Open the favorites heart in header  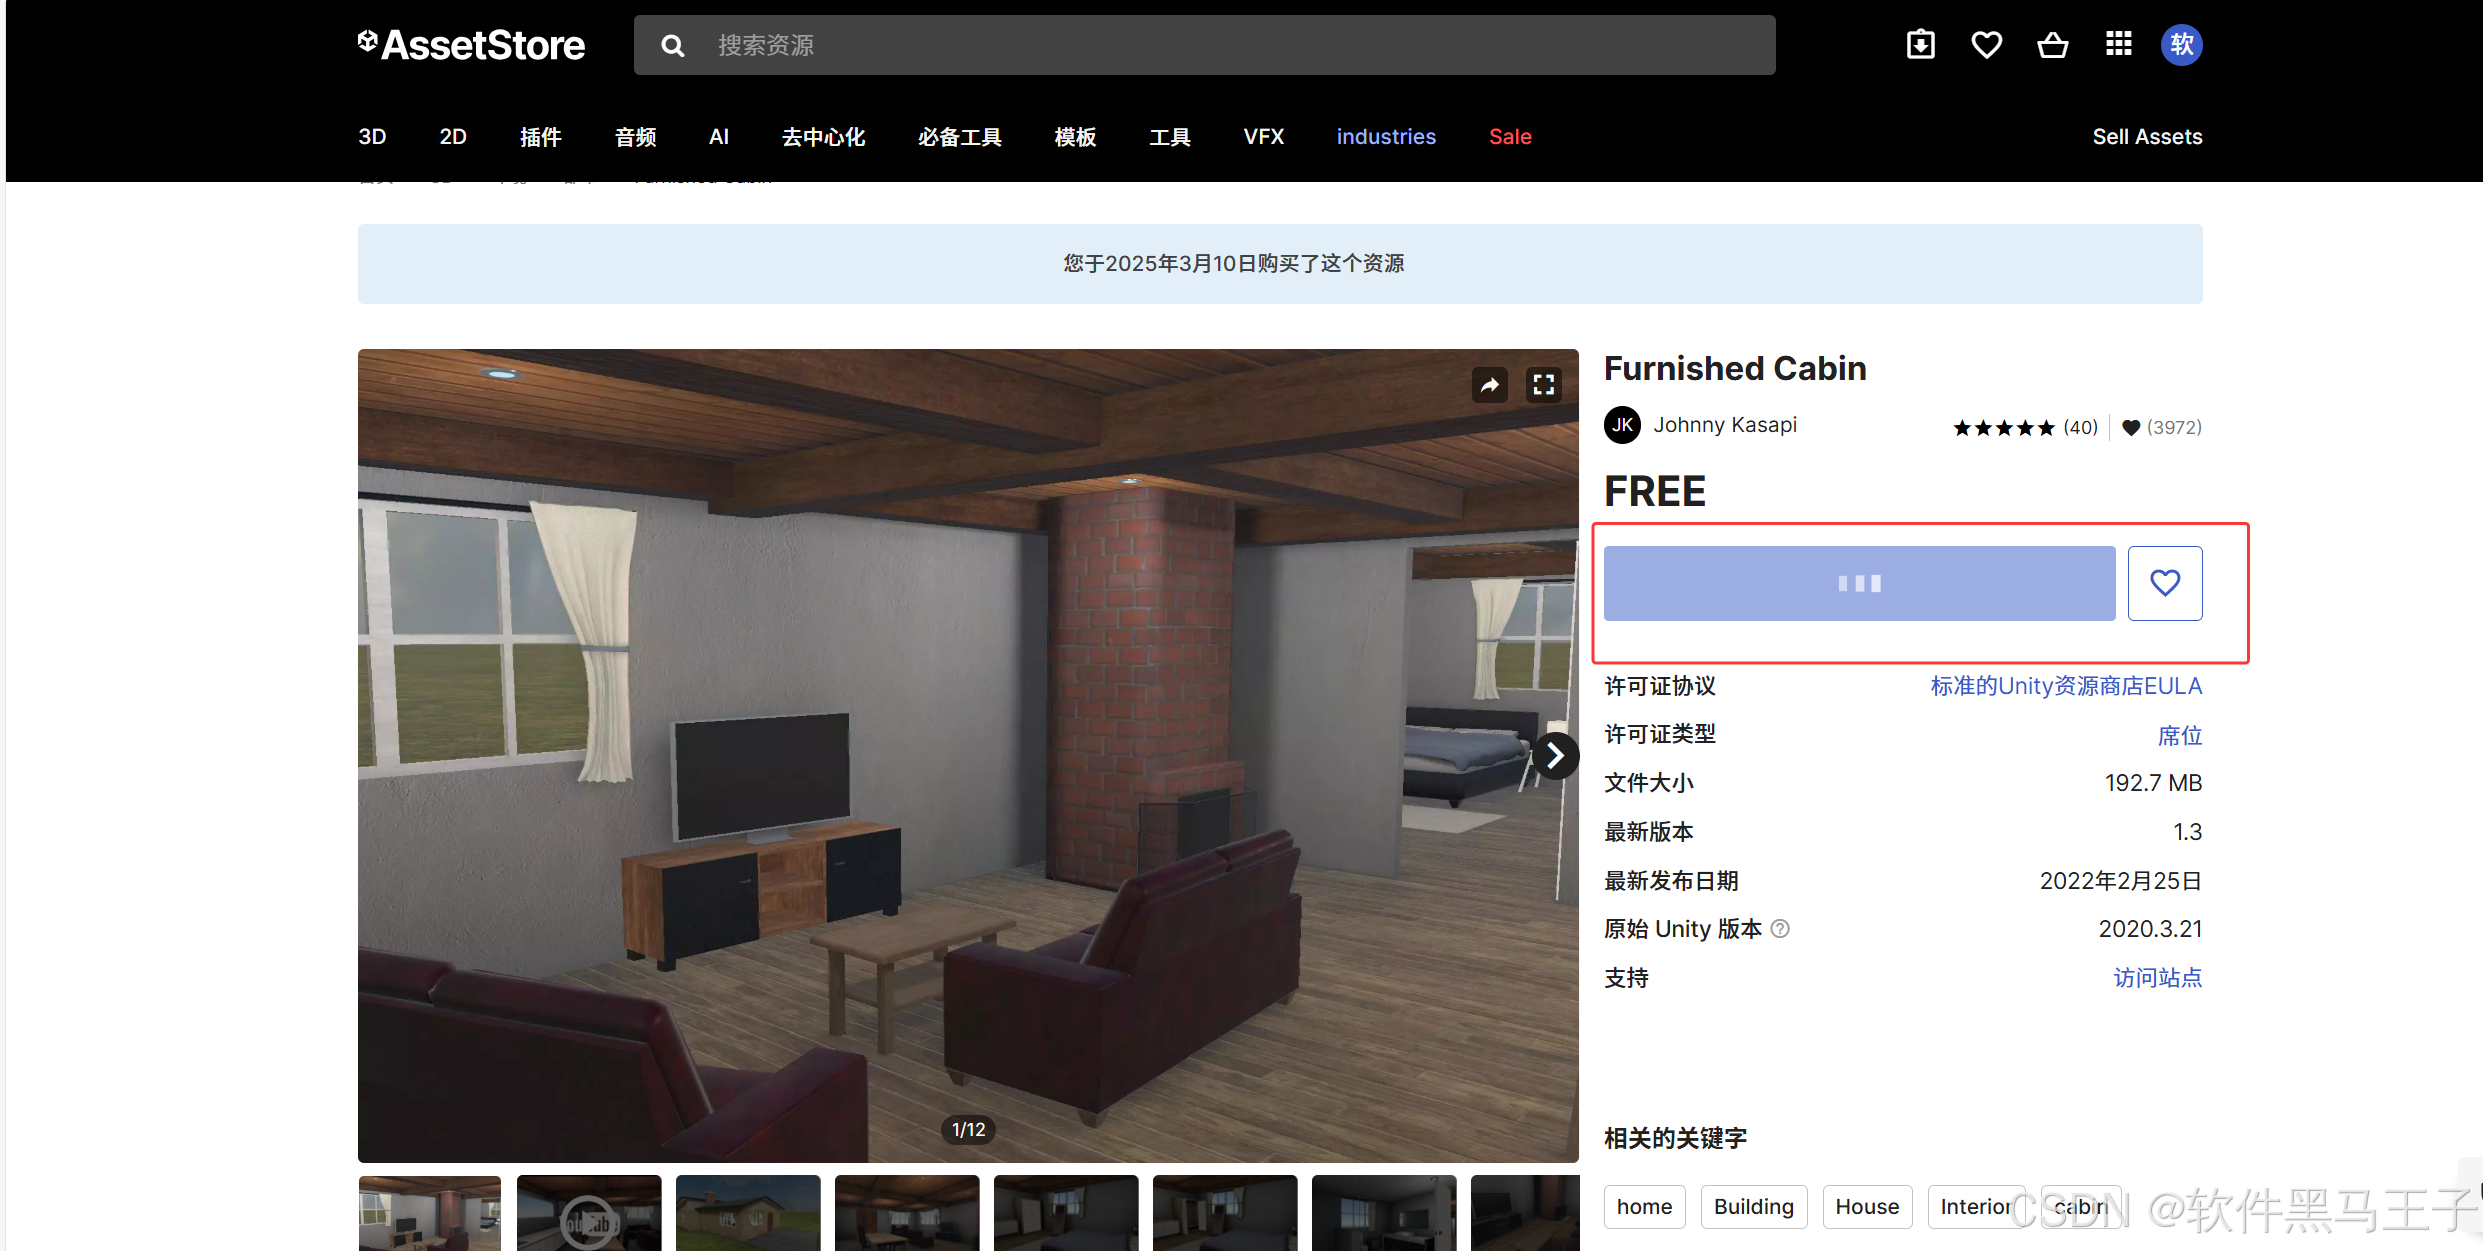coord(1986,45)
